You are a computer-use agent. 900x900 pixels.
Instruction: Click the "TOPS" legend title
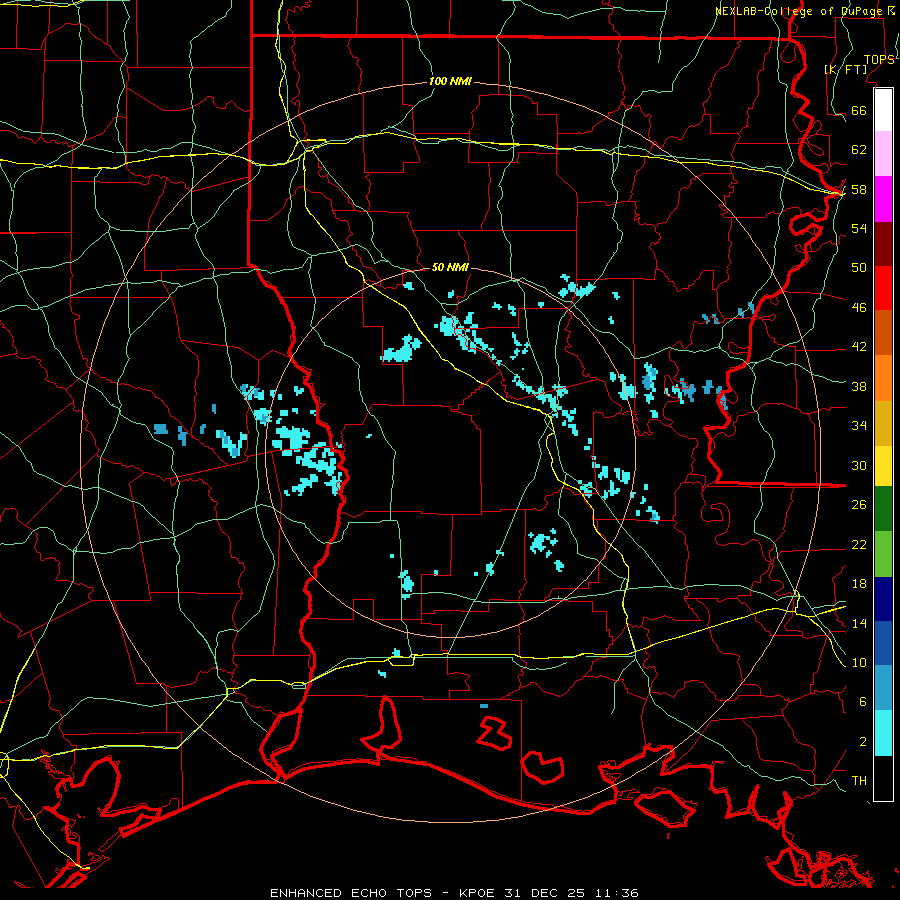(879, 59)
